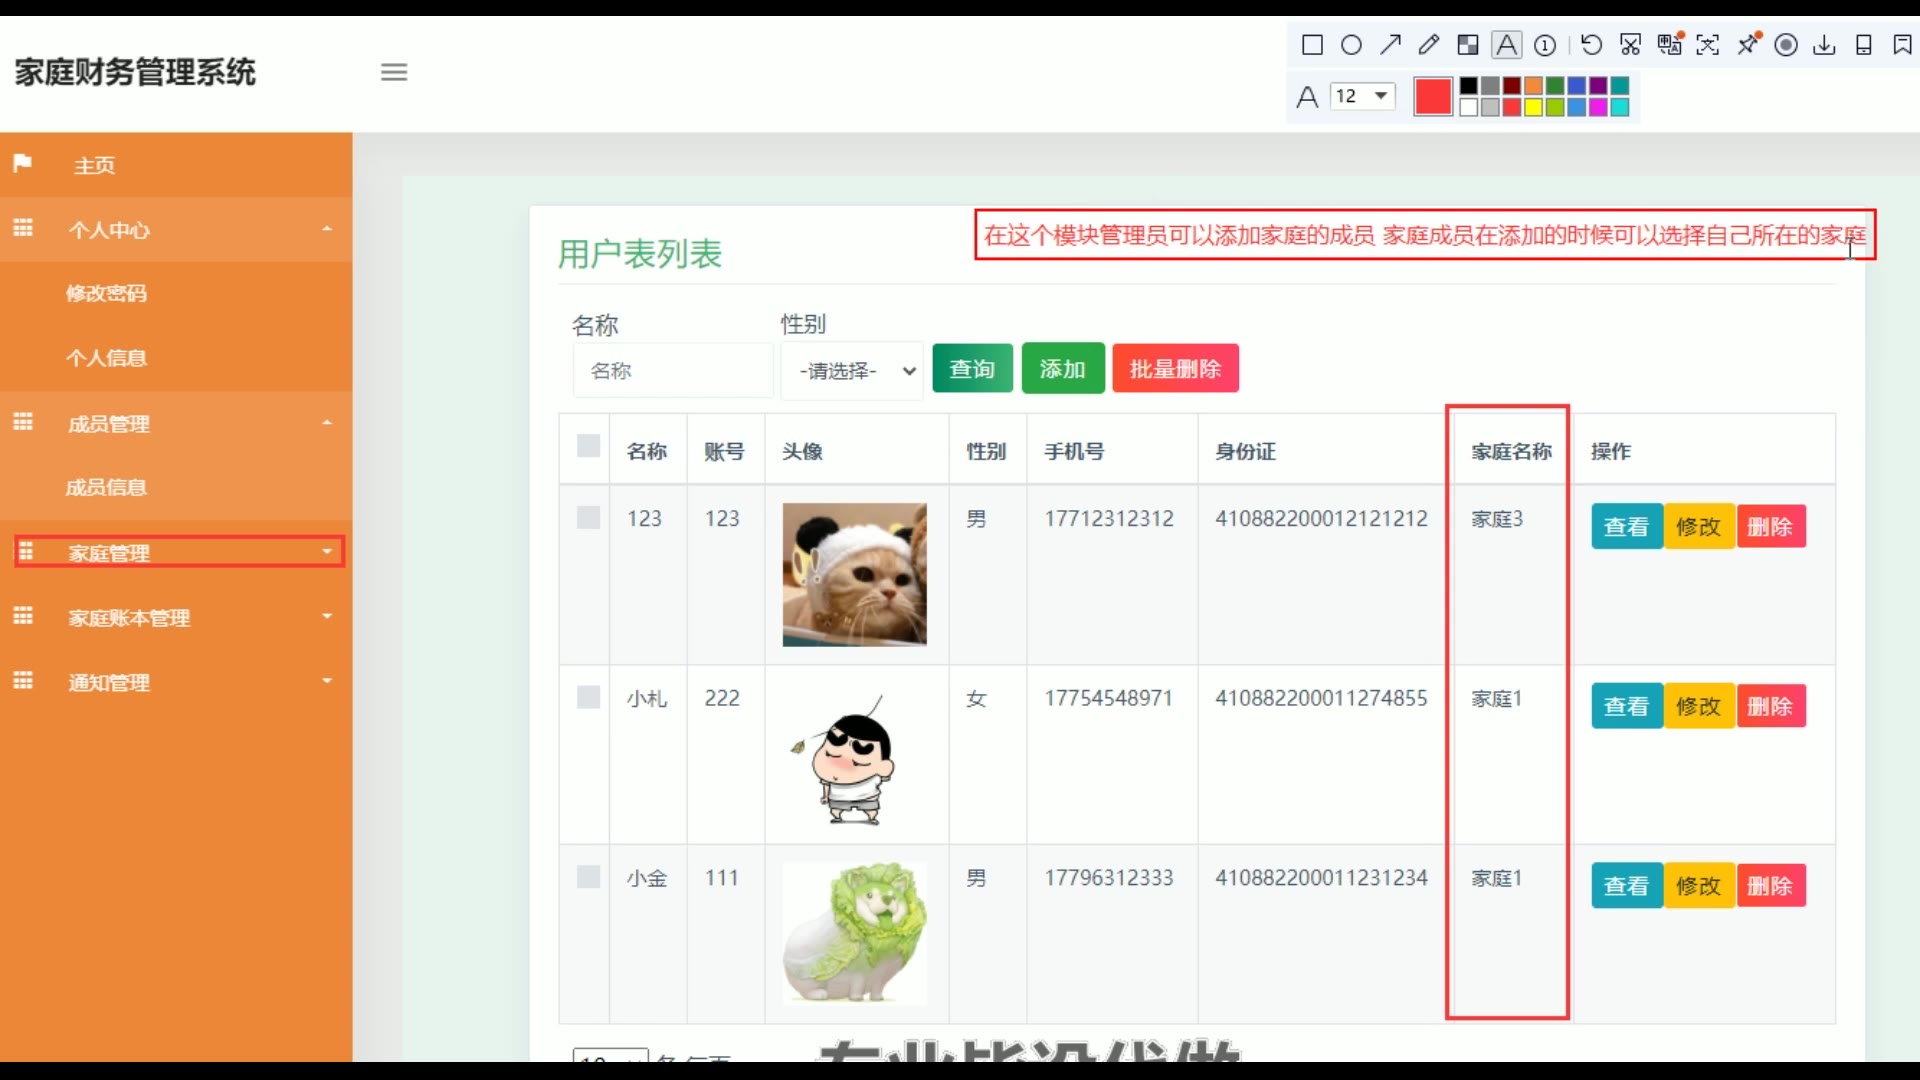Click the pin screenshot icon
The height and width of the screenshot is (1080, 1920).
(x=1747, y=45)
